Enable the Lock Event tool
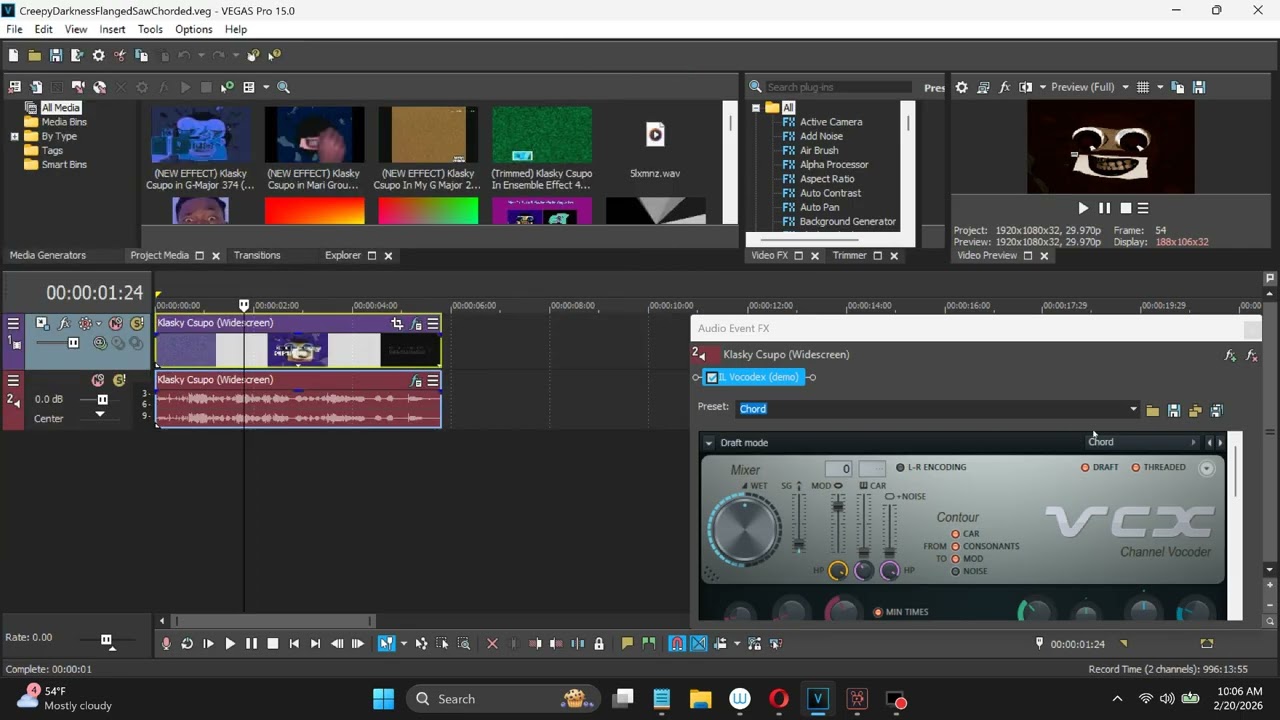 pyautogui.click(x=599, y=644)
